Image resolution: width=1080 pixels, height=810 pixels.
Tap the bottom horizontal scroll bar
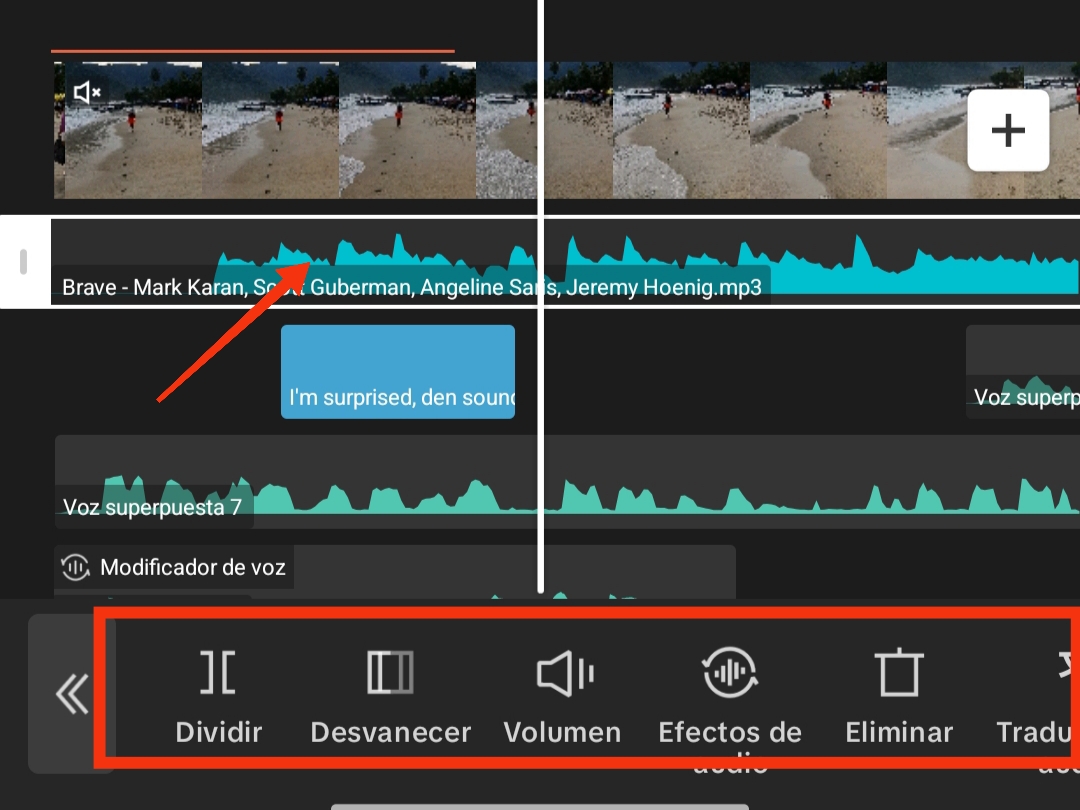point(540,807)
